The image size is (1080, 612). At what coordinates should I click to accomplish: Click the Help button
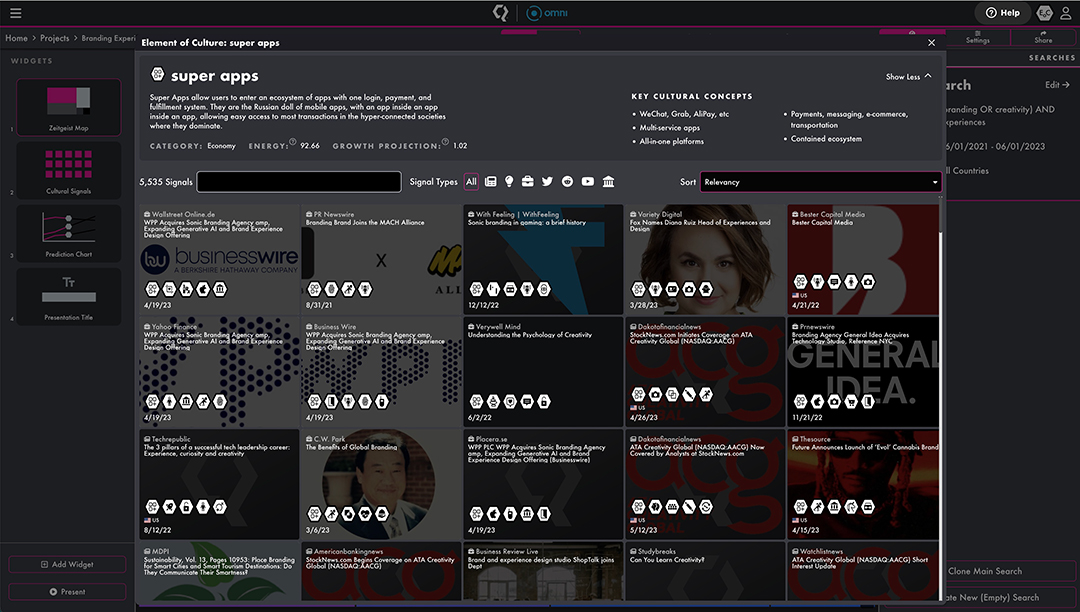point(1002,13)
